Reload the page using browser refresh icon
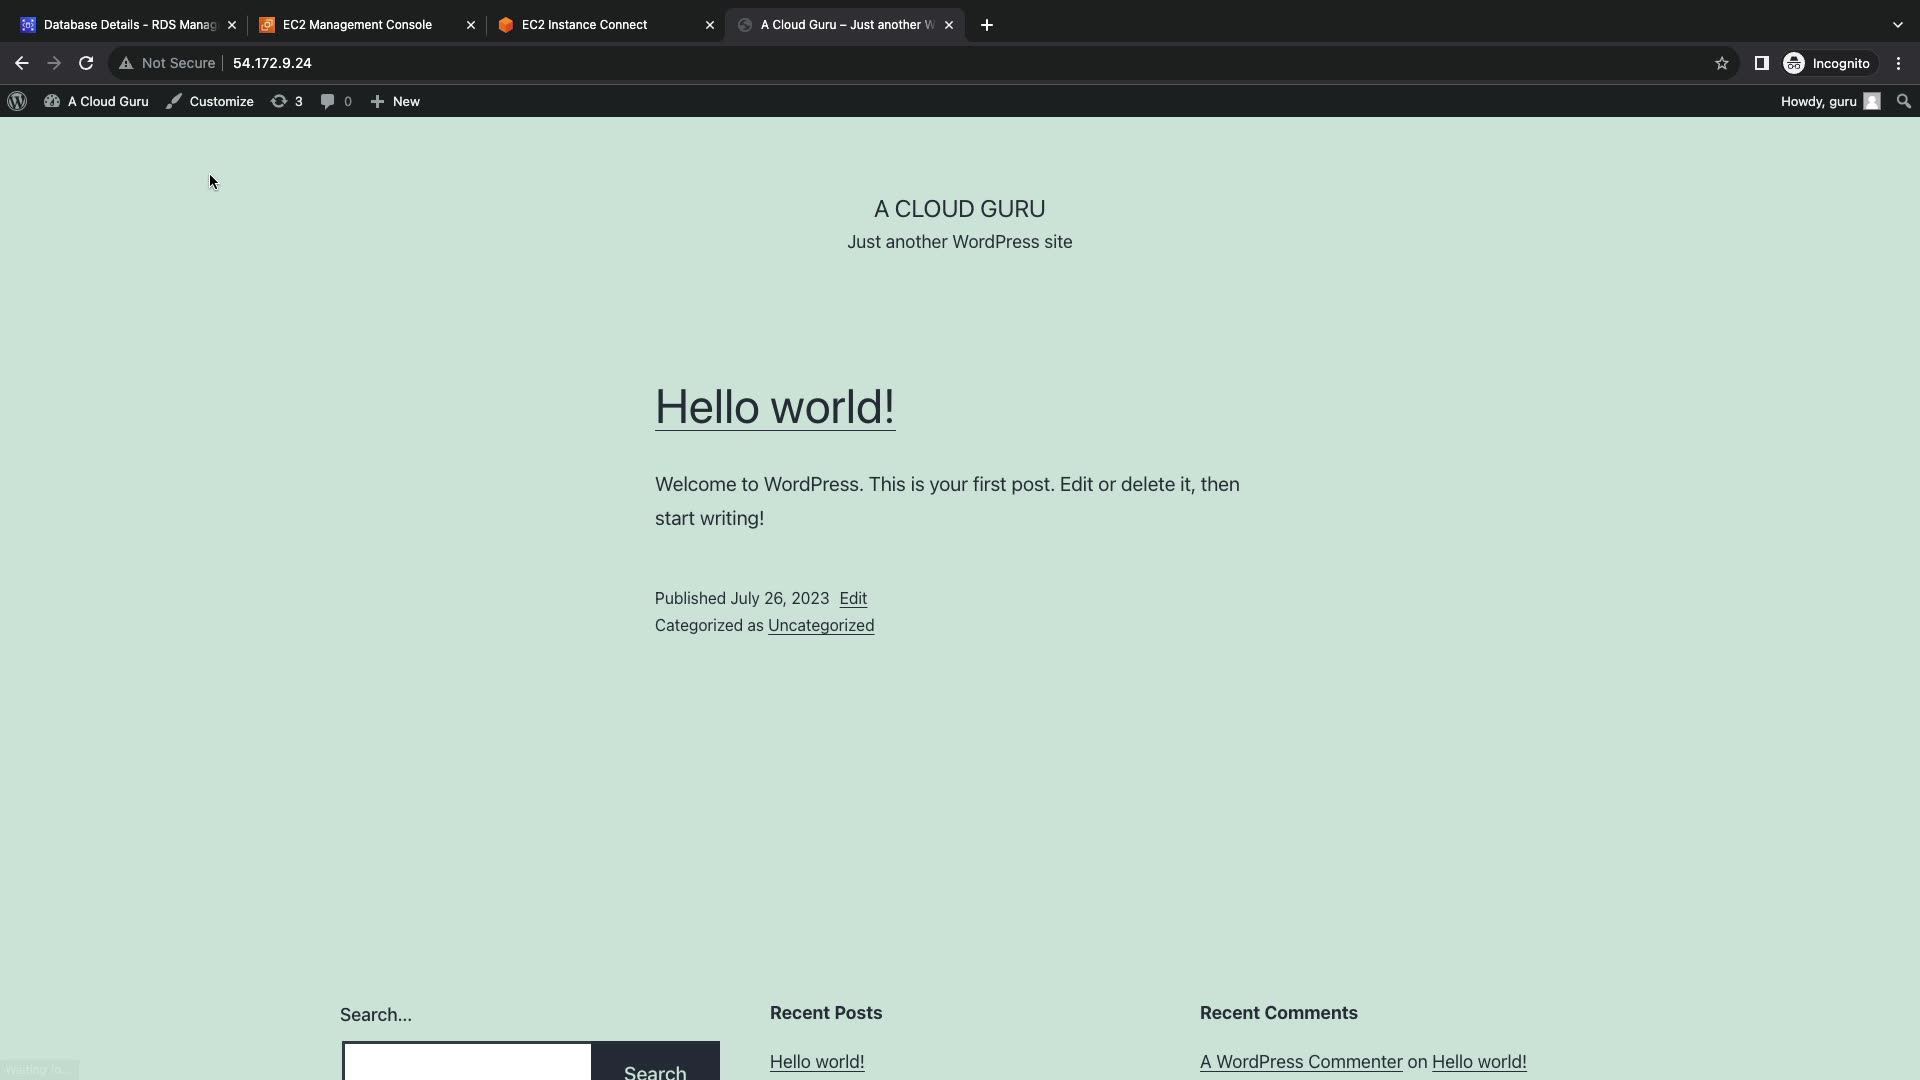Viewport: 1920px width, 1080px height. coord(86,63)
